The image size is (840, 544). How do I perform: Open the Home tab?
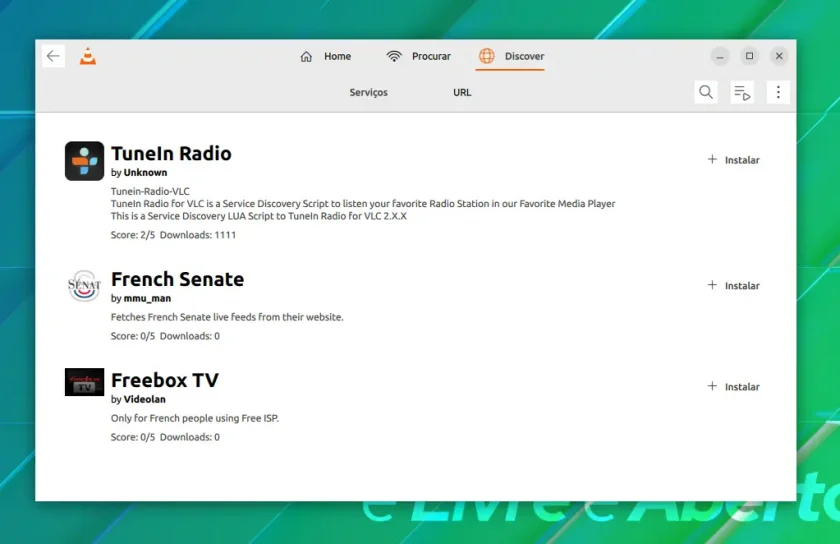pyautogui.click(x=325, y=56)
